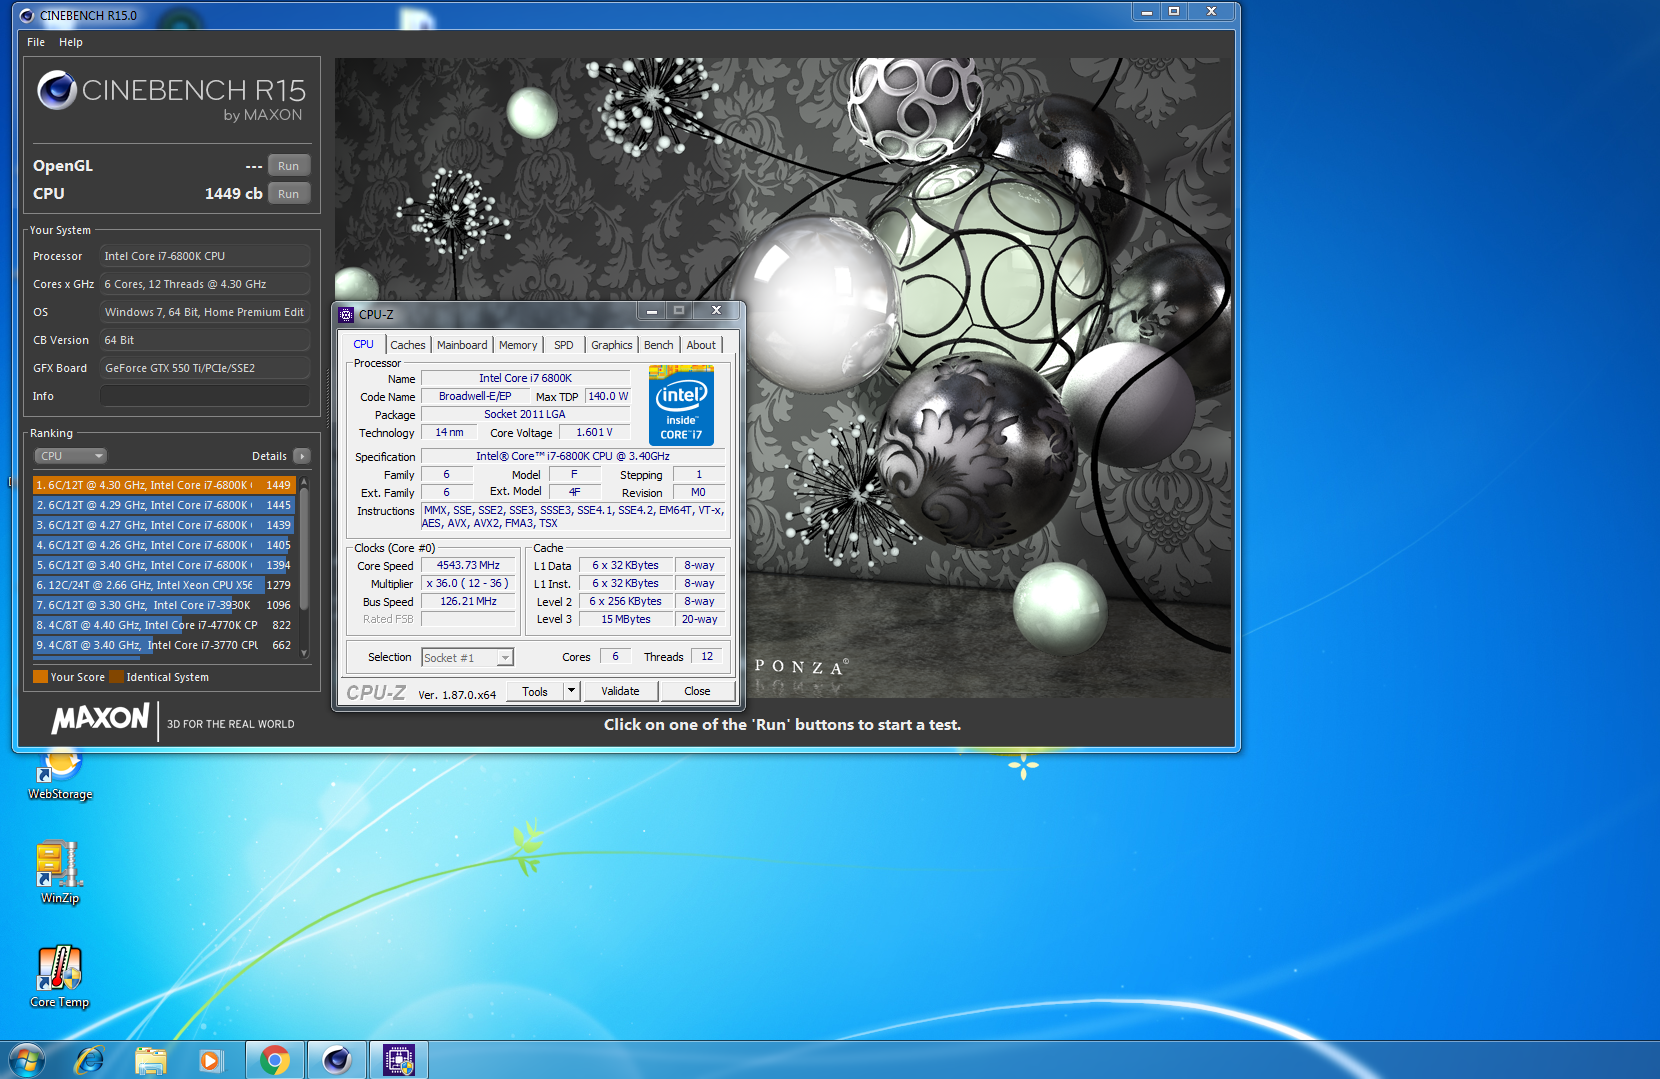Launch Google Chrome from taskbar
Image resolution: width=1660 pixels, height=1079 pixels.
click(275, 1060)
